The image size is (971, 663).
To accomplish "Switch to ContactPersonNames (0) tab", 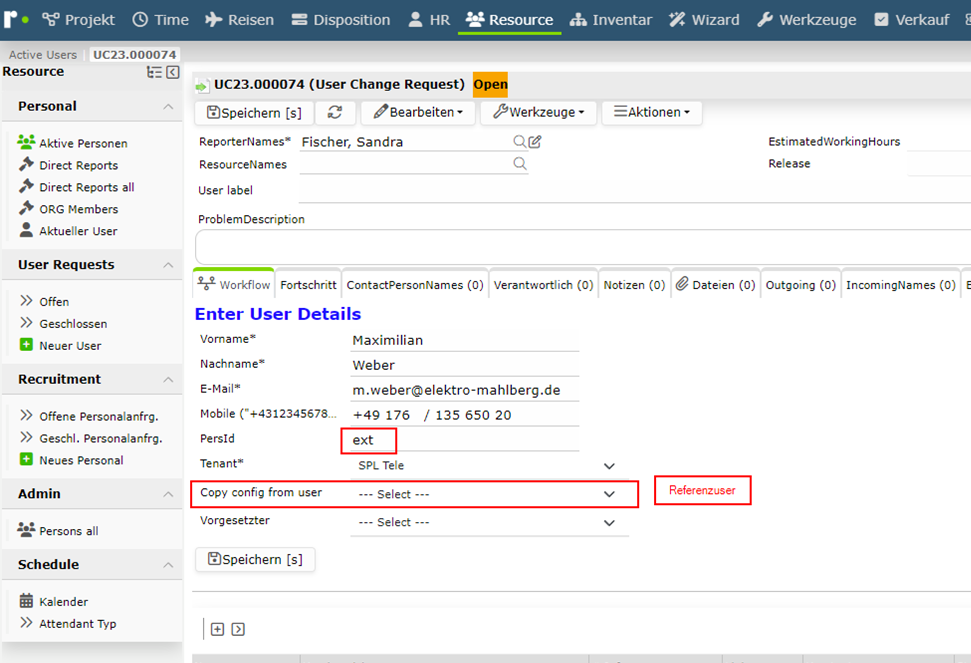I will [415, 285].
